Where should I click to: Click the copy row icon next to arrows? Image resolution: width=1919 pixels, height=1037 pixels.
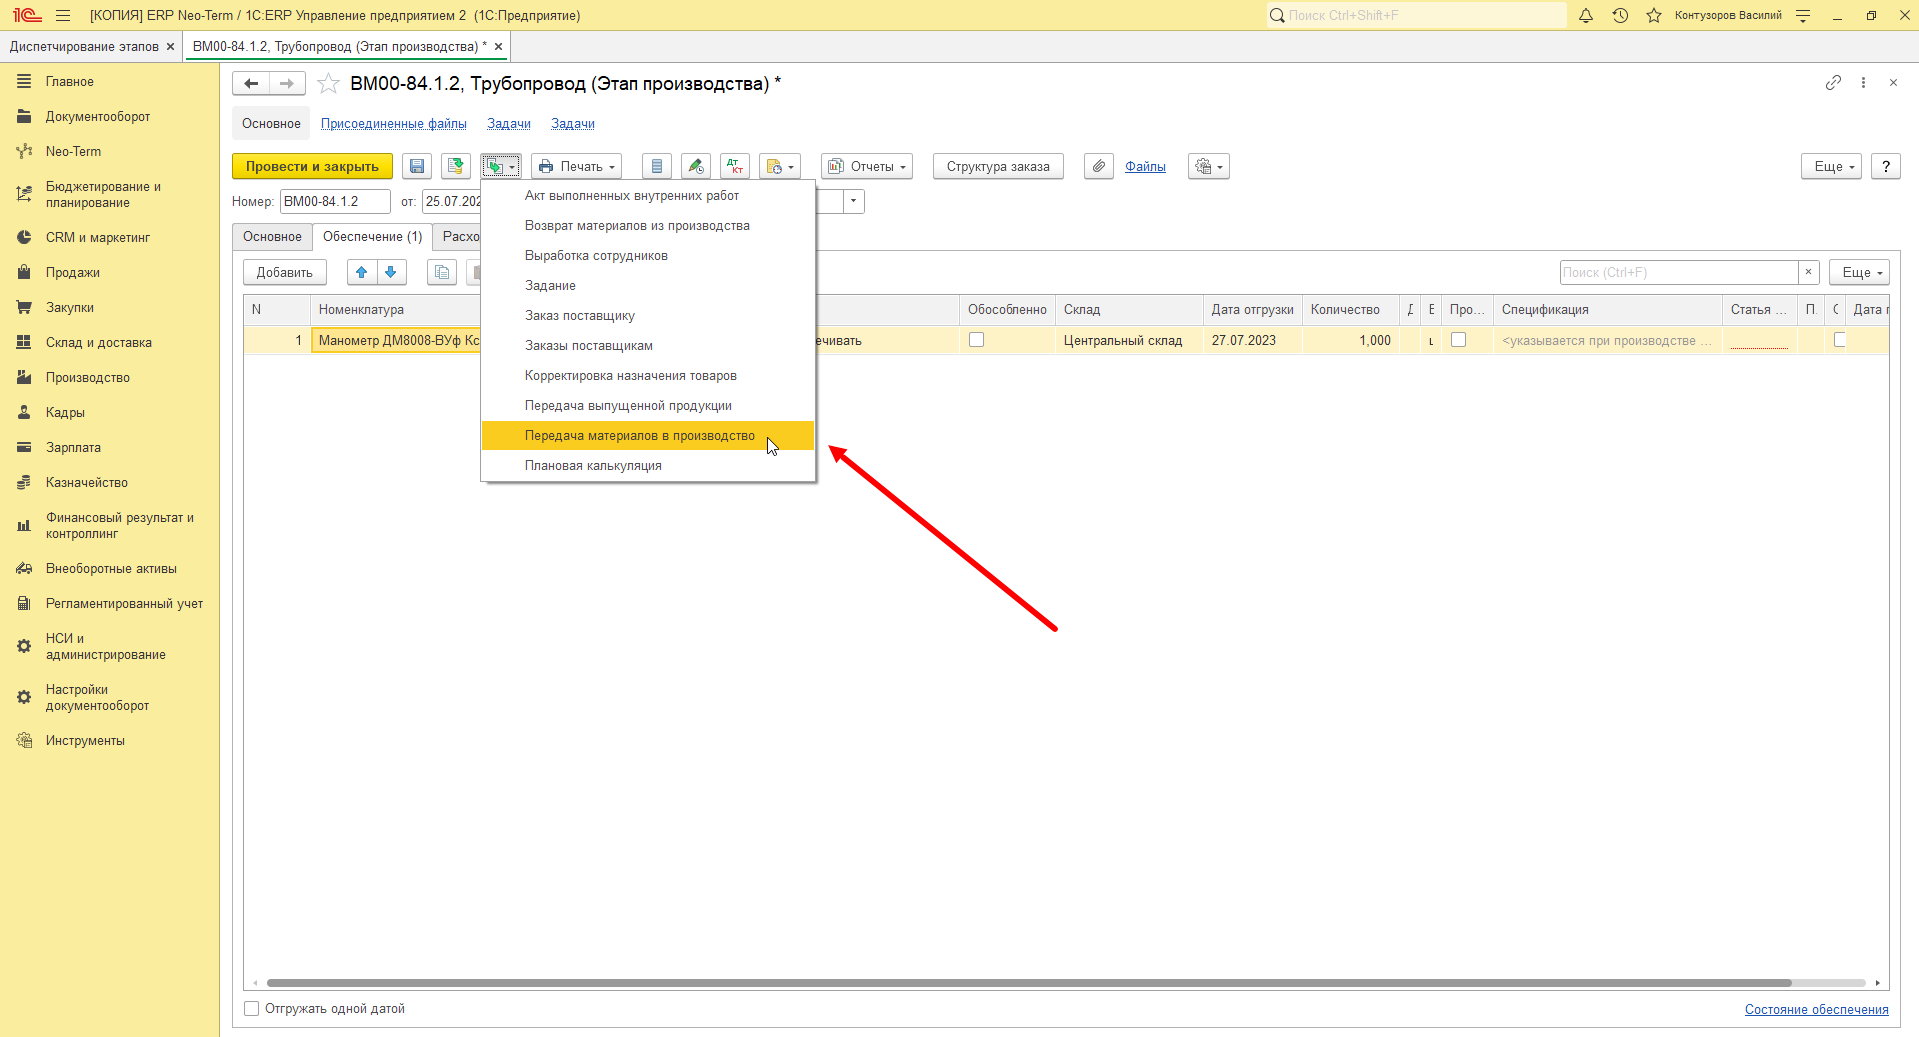coord(442,272)
